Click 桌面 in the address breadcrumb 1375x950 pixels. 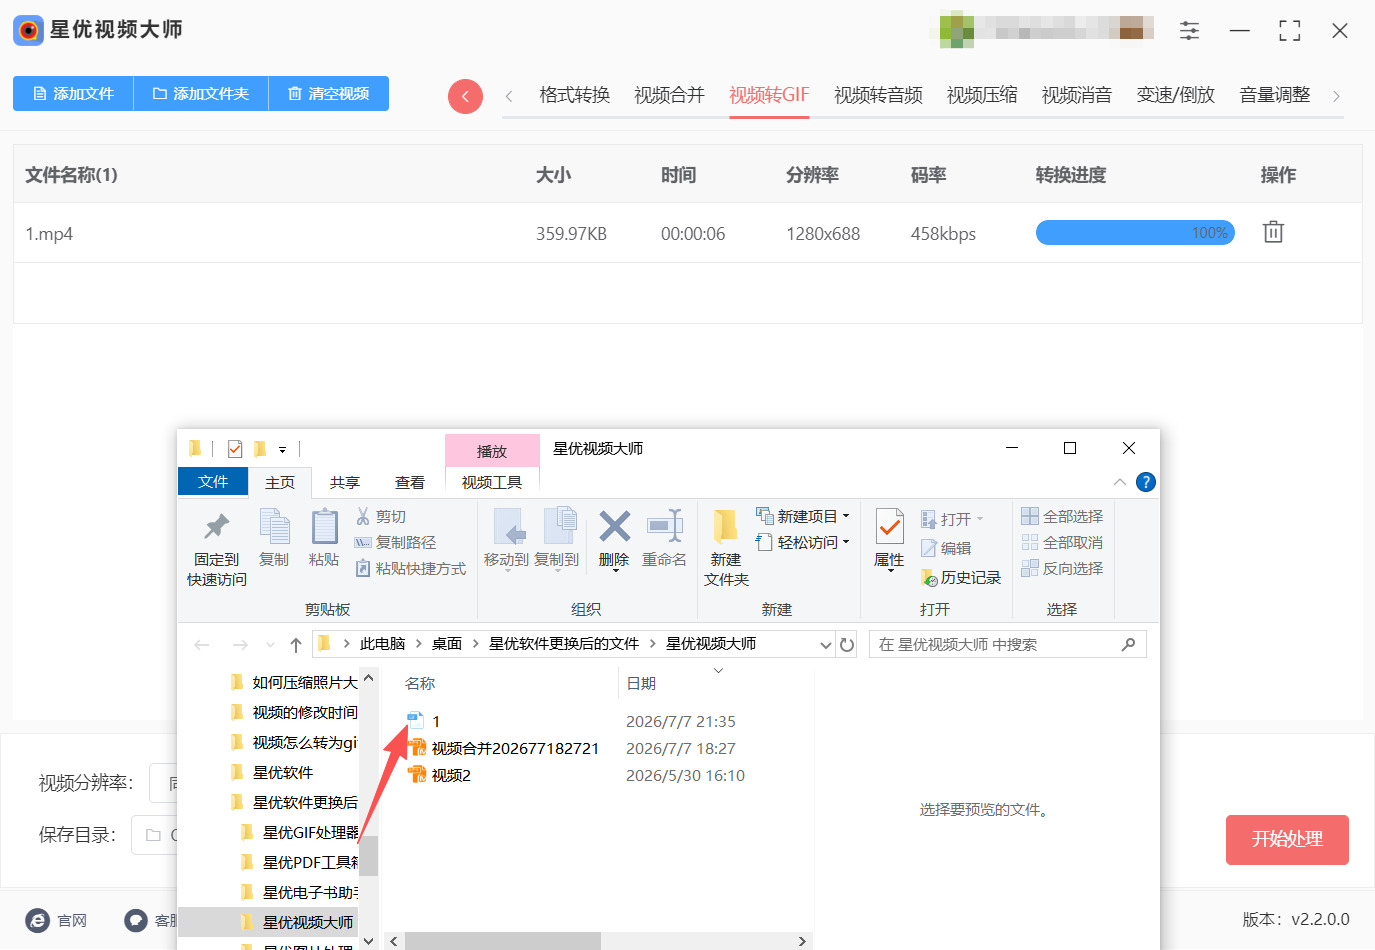click(x=447, y=644)
